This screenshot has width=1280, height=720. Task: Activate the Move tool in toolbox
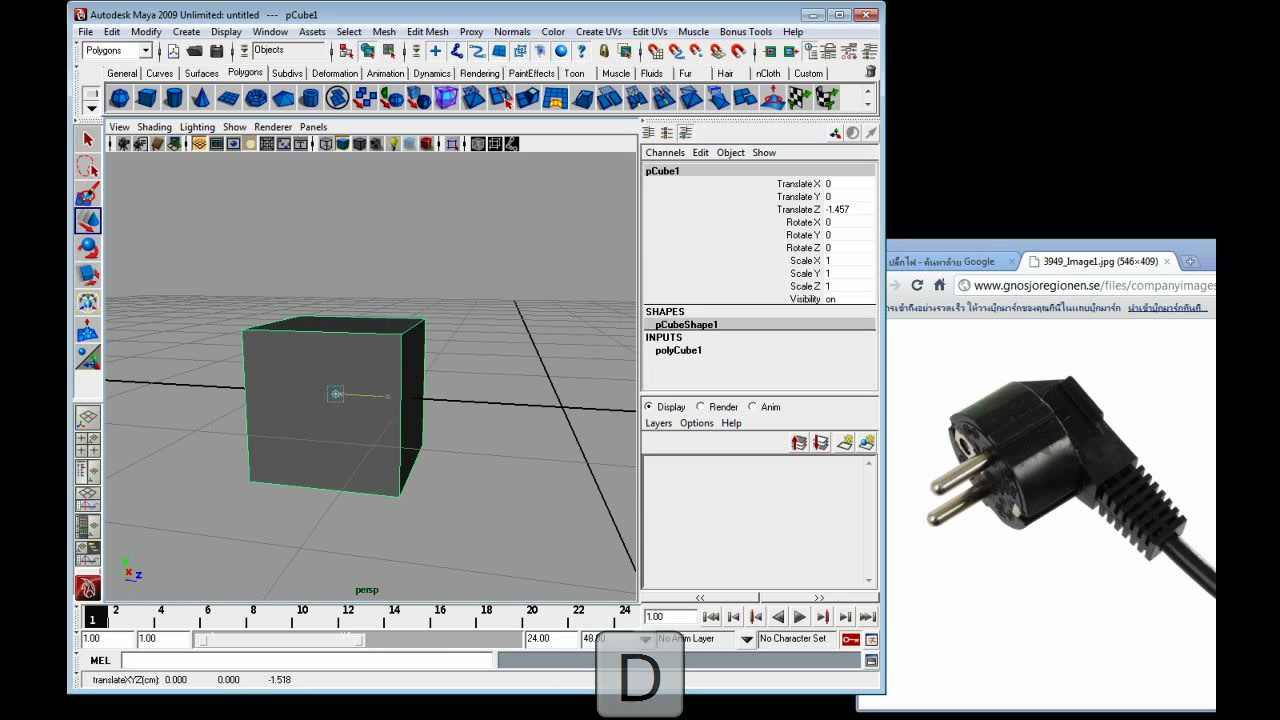pos(88,221)
